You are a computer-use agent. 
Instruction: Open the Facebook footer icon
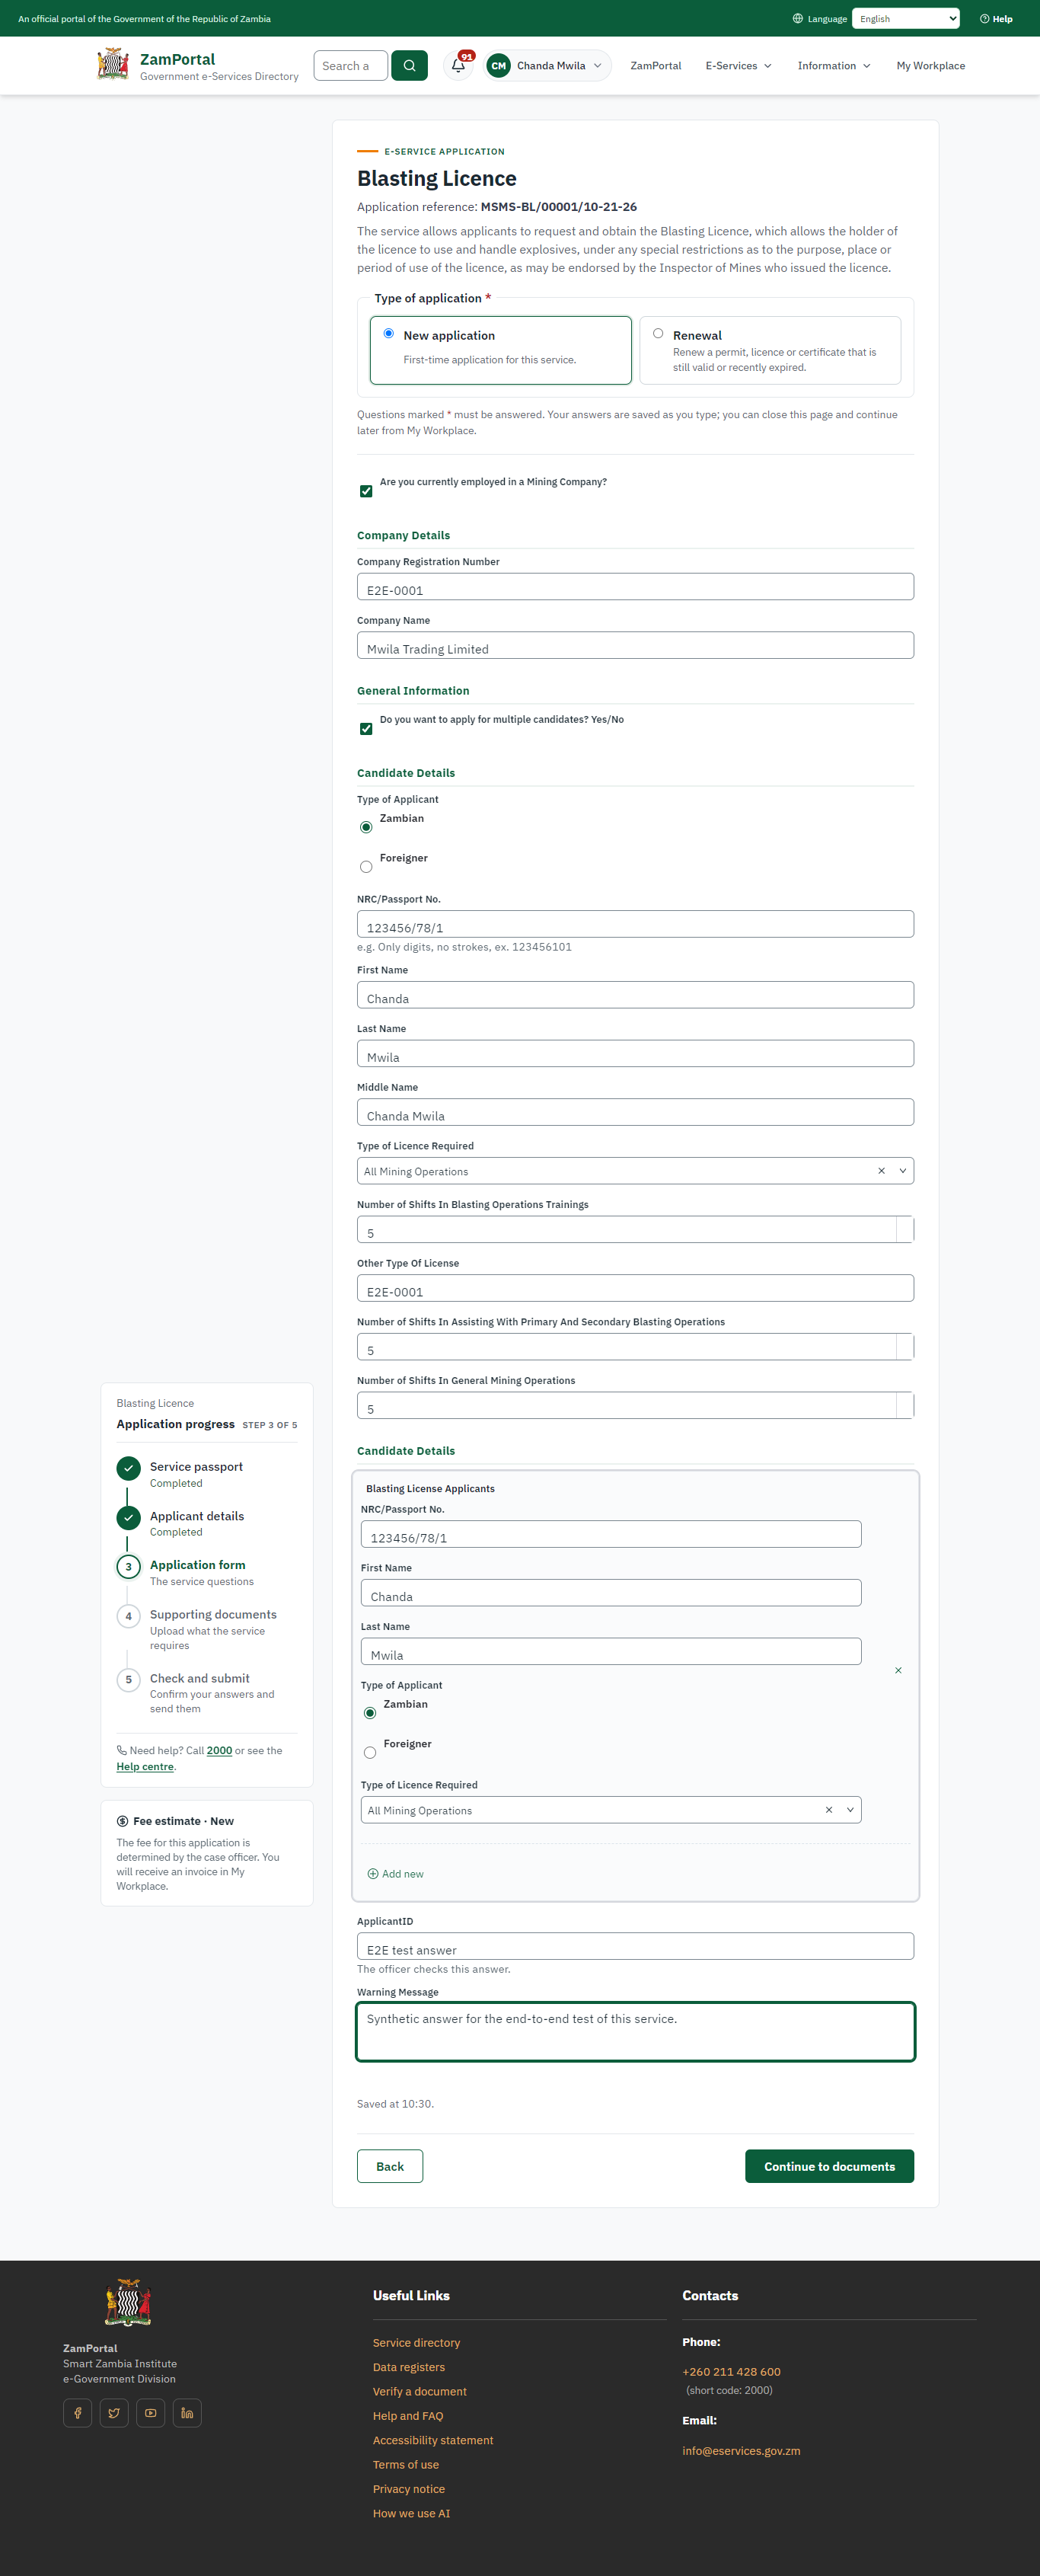[x=78, y=2412]
